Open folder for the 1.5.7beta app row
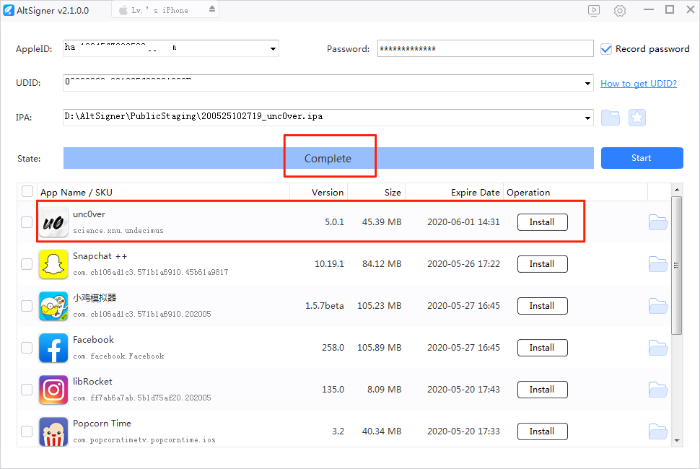The height and width of the screenshot is (469, 700). [658, 306]
